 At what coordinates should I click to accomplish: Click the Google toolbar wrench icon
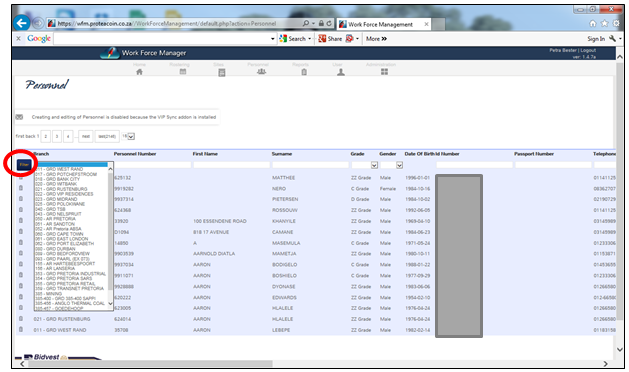point(612,39)
